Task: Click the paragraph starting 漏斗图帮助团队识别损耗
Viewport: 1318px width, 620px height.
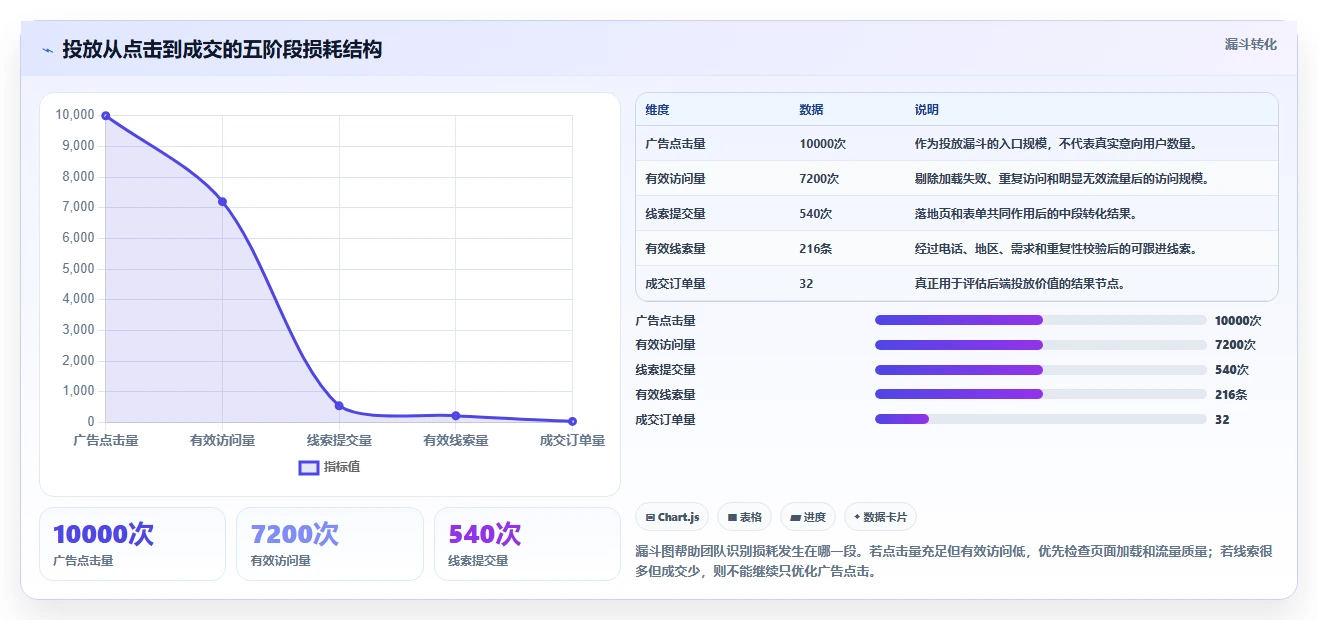Action: click(953, 562)
